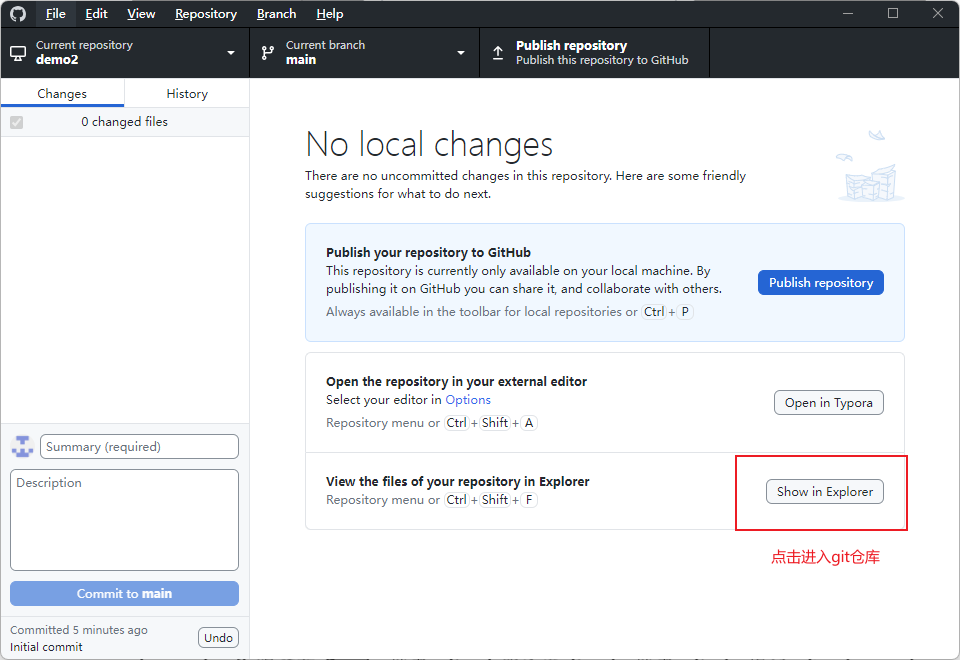Click the git branch icon beside Current branch
The height and width of the screenshot is (660, 960).
coord(268,52)
